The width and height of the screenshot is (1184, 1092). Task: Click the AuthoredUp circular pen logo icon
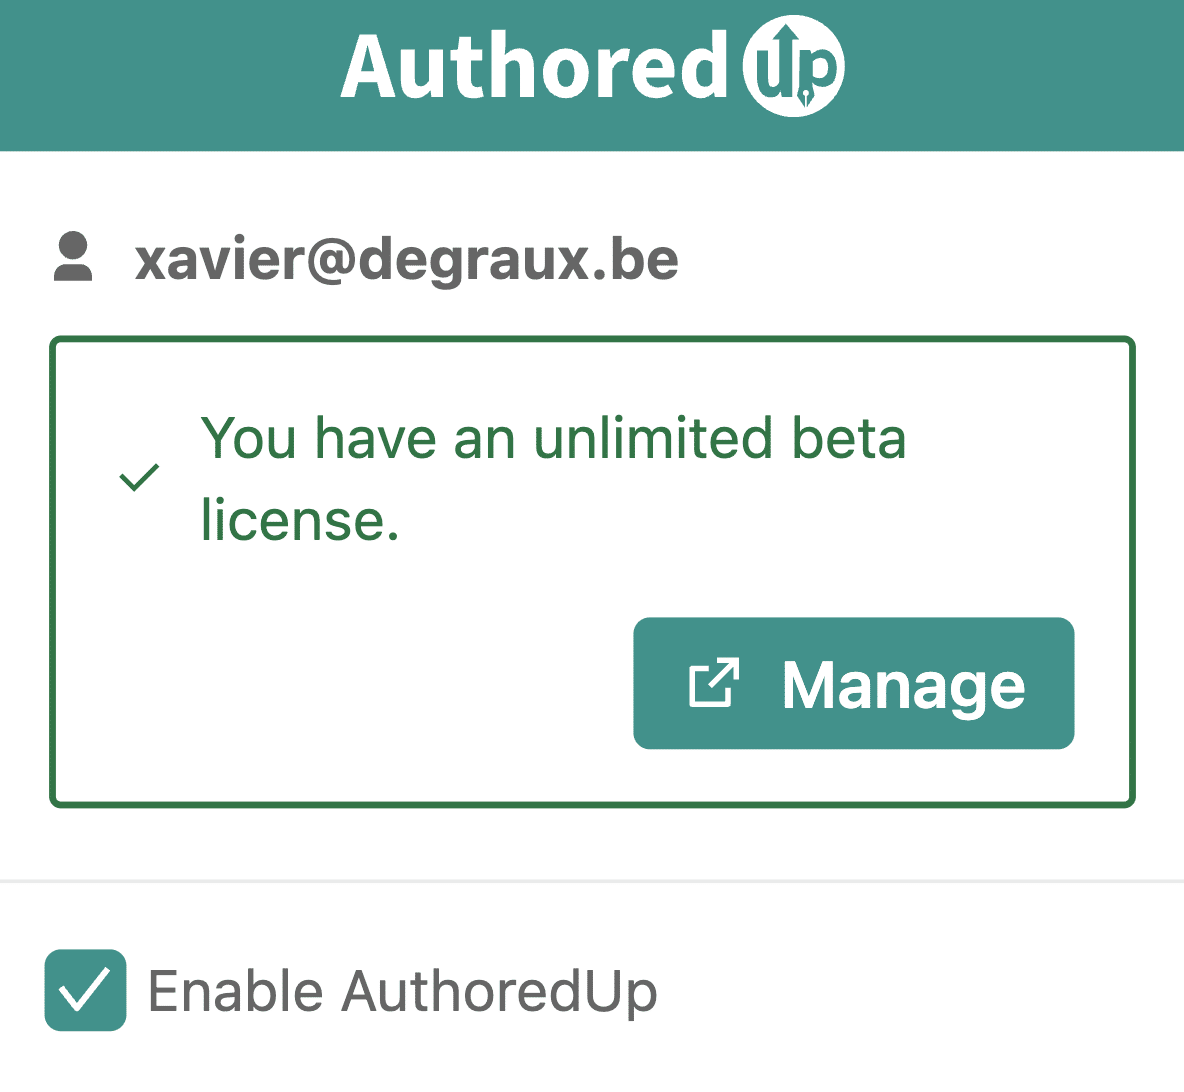pyautogui.click(x=793, y=66)
